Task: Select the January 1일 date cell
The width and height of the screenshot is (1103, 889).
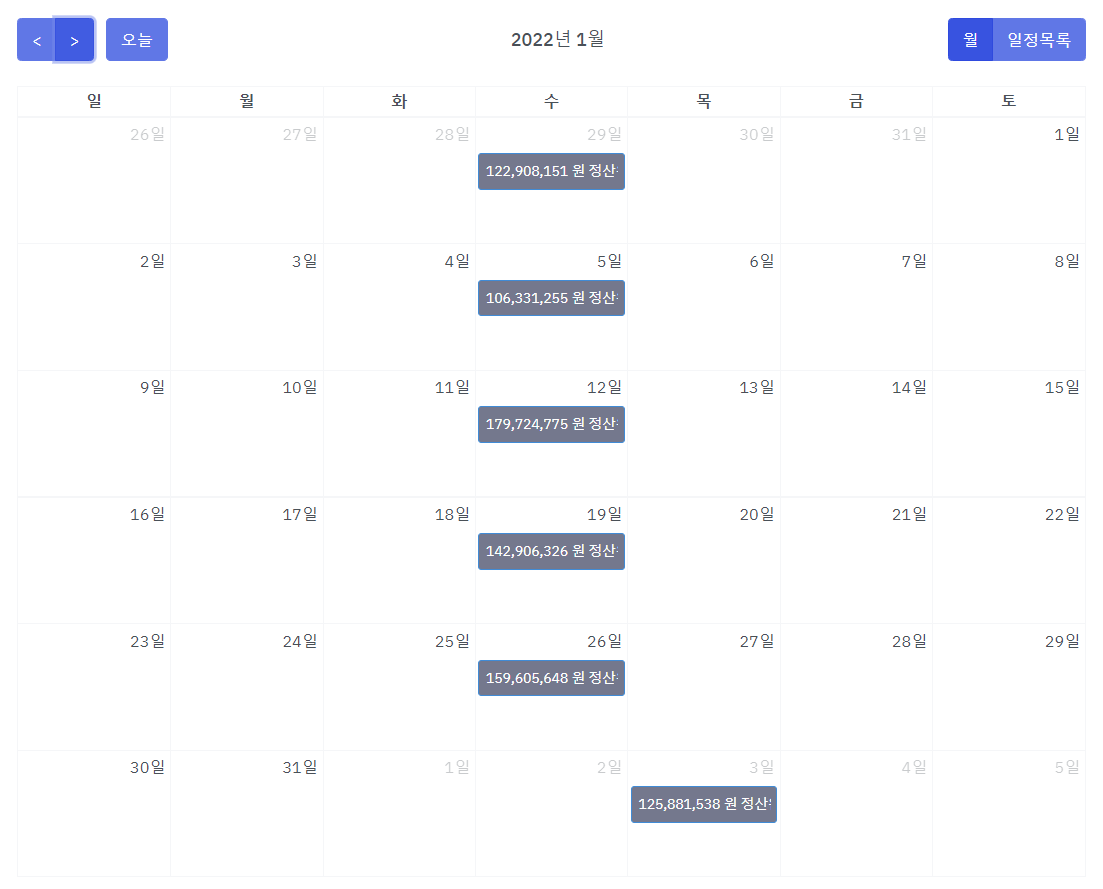Action: point(1008,190)
